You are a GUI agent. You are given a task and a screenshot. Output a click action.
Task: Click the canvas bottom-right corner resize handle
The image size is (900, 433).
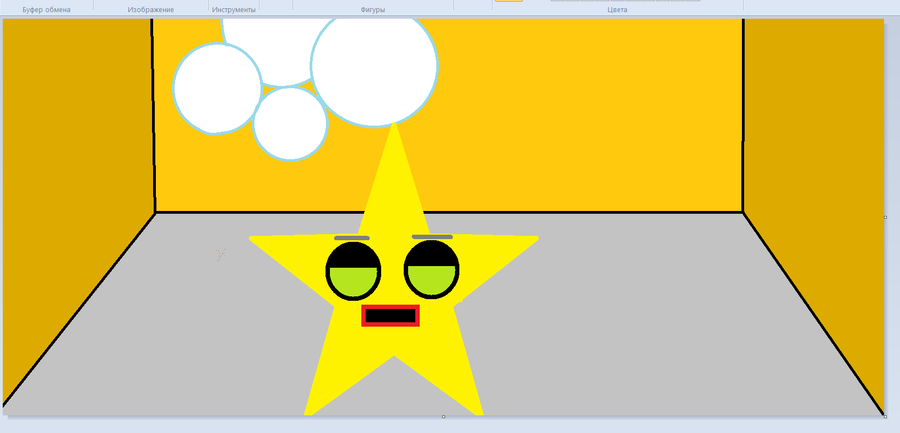[885, 416]
